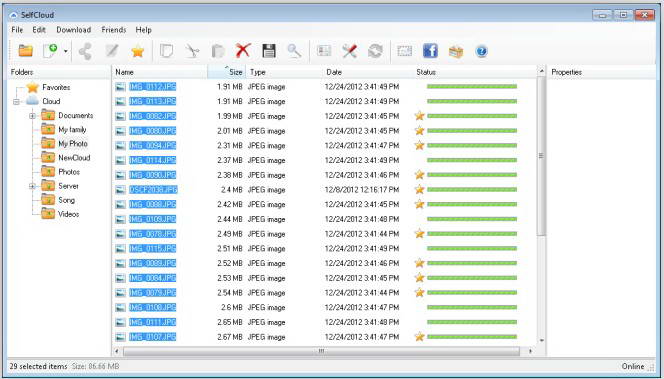The width and height of the screenshot is (664, 379).
Task: Open the Download menu
Action: coord(74,30)
